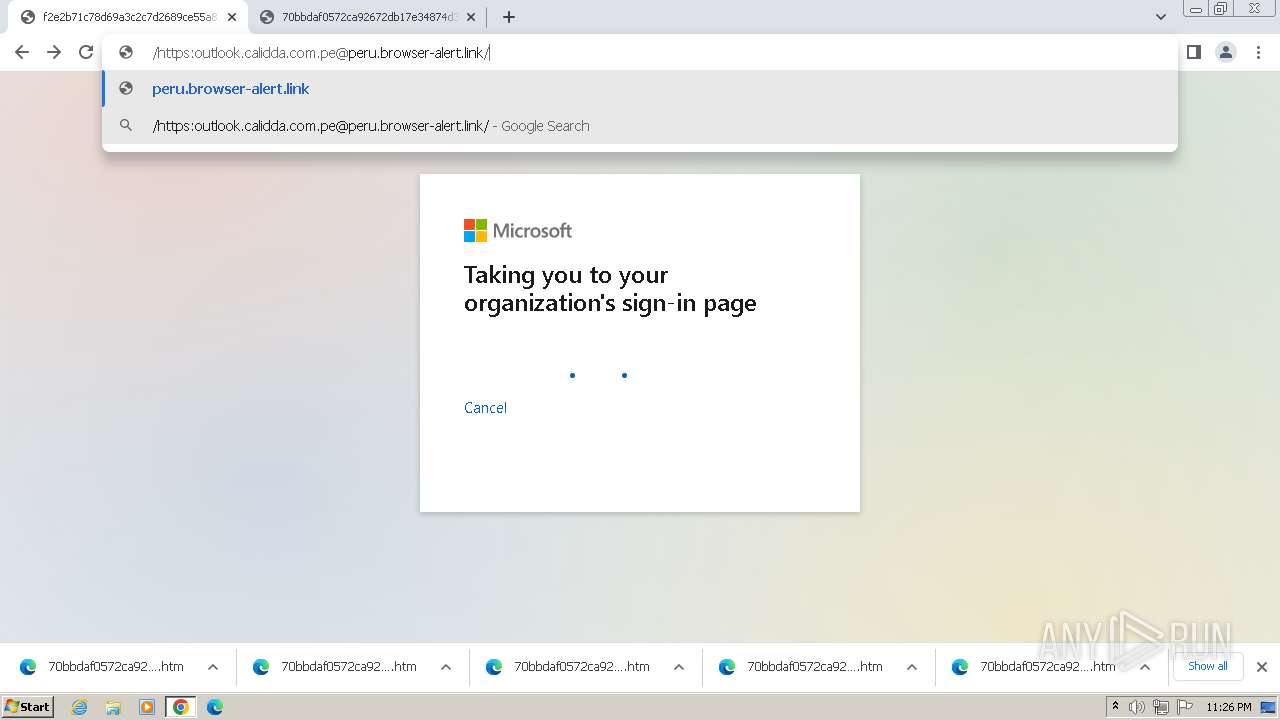Open Action Center flag icon
The height and width of the screenshot is (720, 1280).
pos(1185,707)
